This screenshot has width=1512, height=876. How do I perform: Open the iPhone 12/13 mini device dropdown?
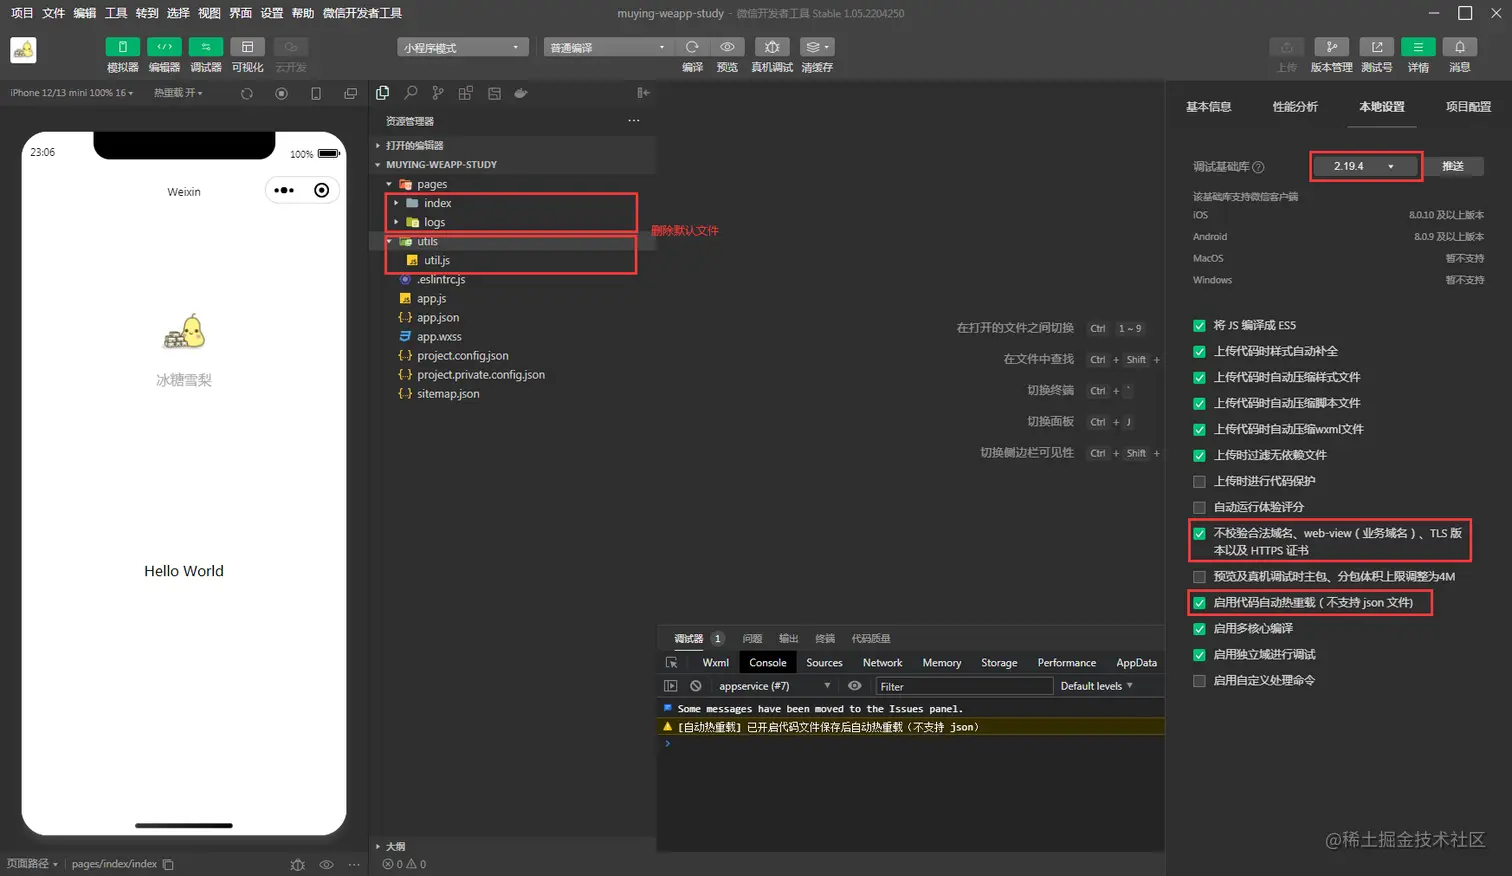point(71,93)
